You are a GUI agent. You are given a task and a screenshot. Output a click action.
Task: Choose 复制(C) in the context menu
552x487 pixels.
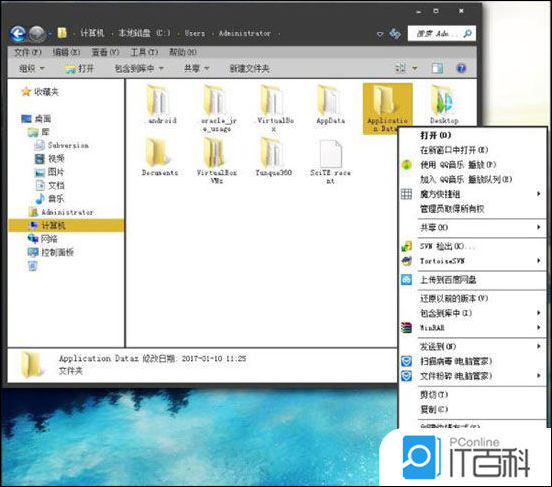472,410
